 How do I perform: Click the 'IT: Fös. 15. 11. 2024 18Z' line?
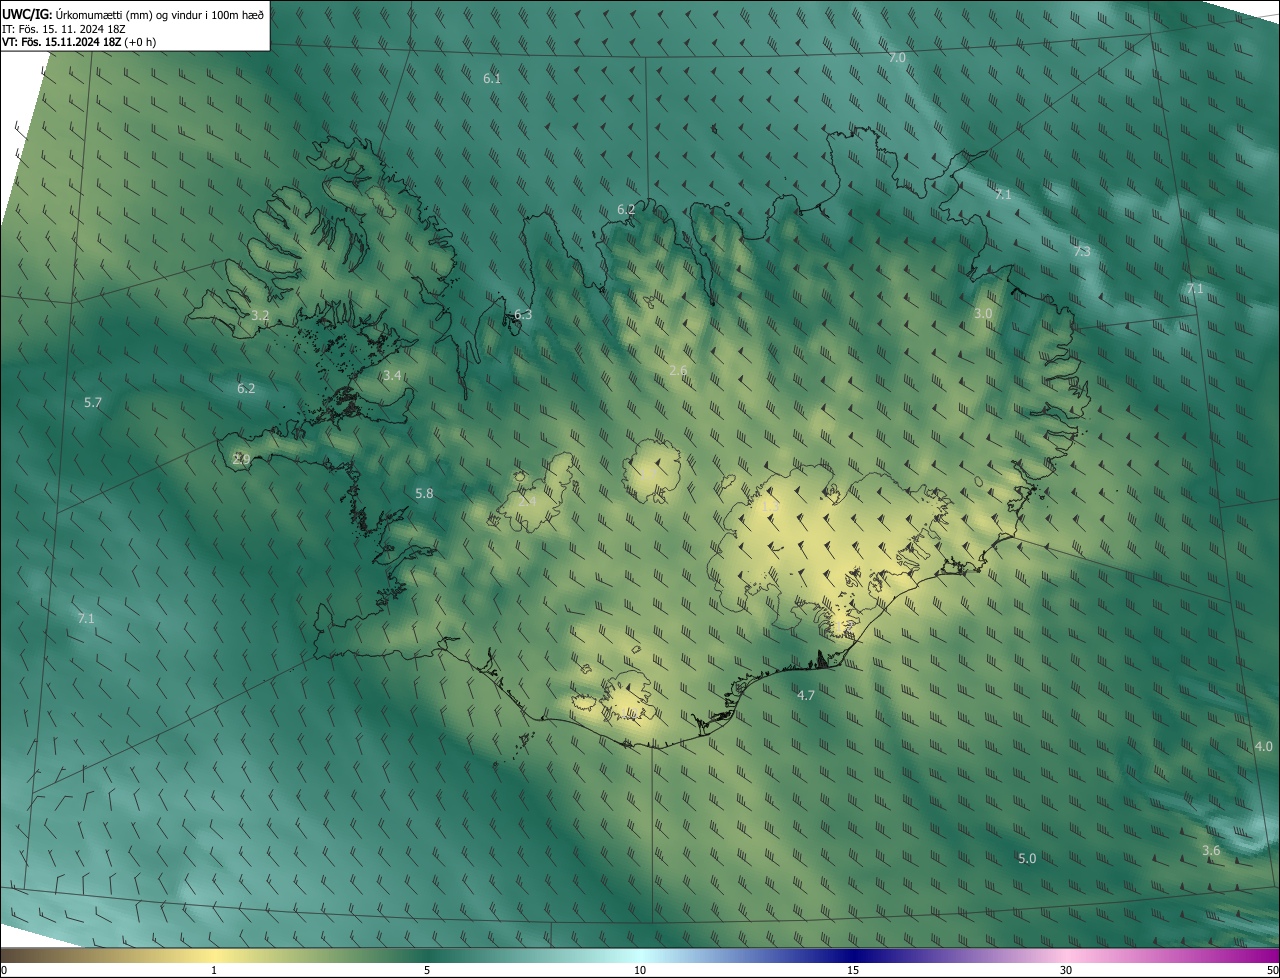tap(64, 28)
